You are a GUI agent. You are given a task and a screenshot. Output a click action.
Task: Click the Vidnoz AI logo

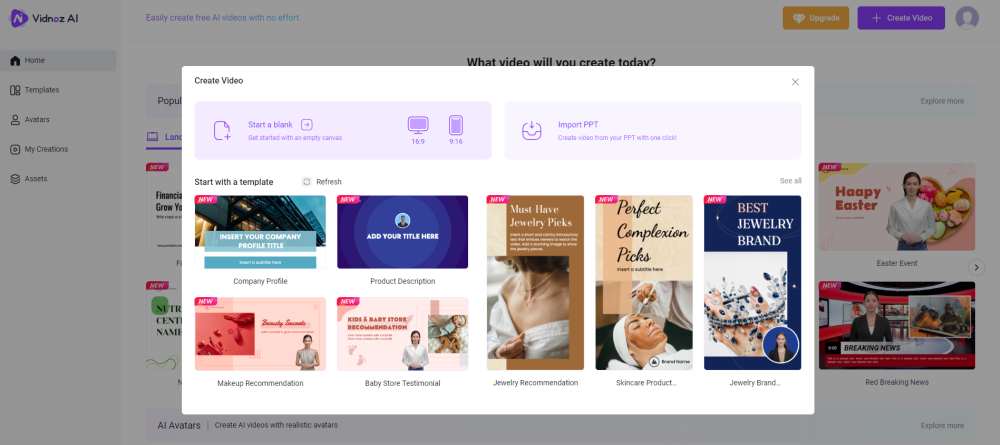pyautogui.click(x=45, y=18)
